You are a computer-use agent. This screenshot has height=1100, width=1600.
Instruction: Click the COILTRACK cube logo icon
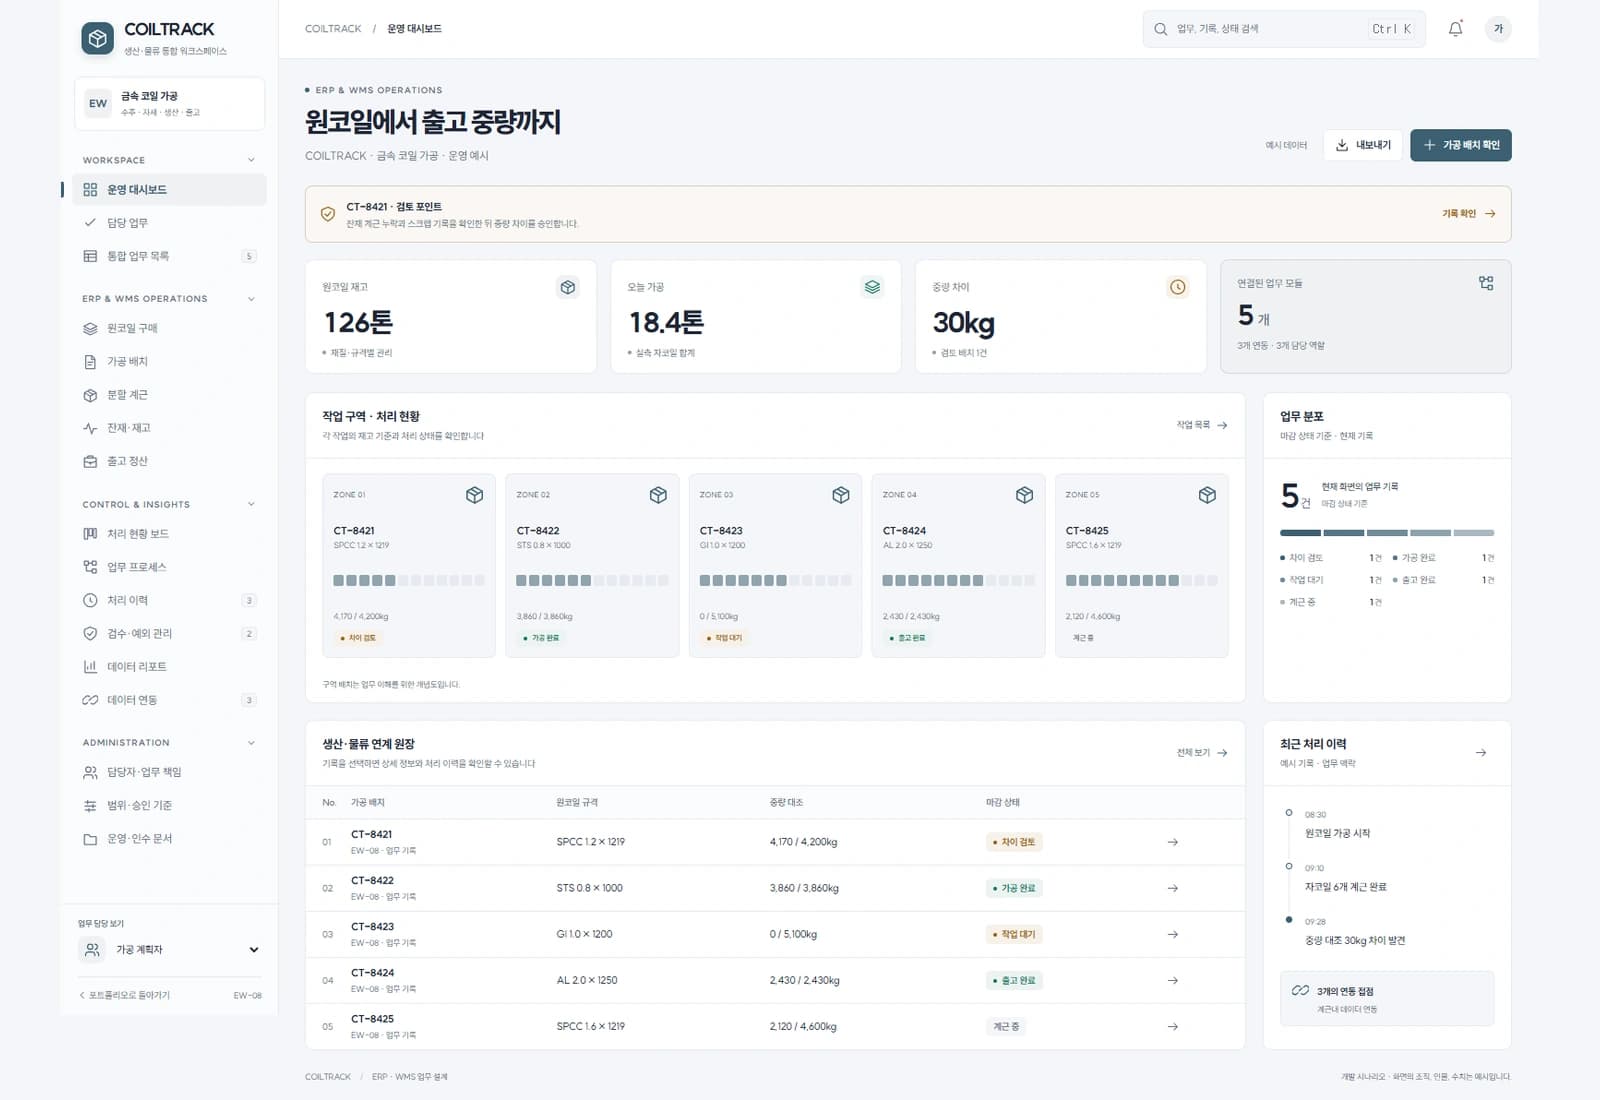(x=97, y=39)
